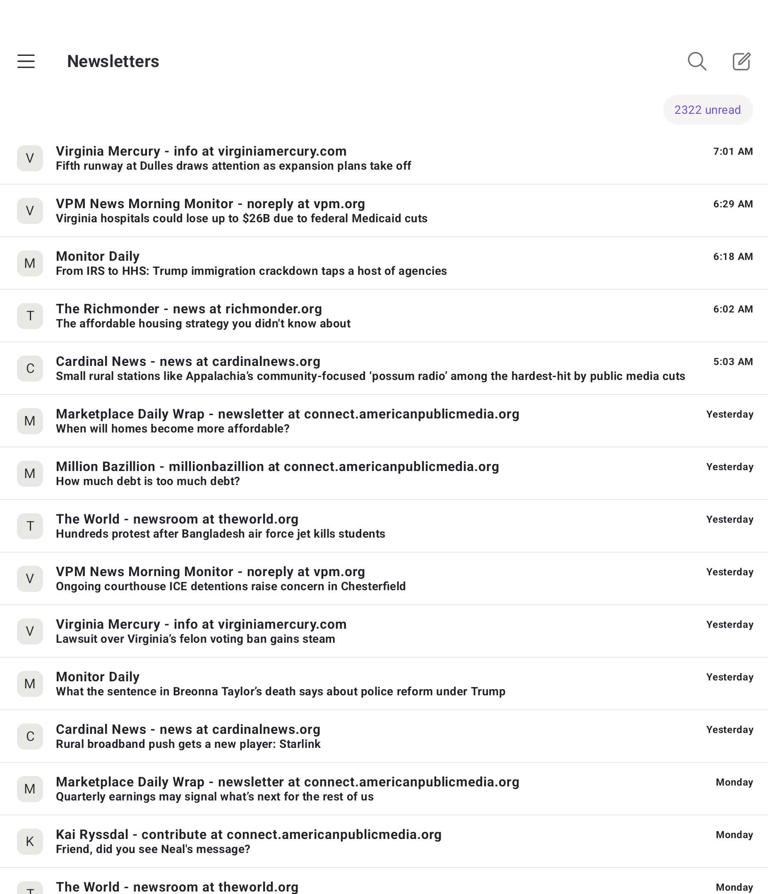Open the hamburger navigation menu
This screenshot has height=894, width=768.
tap(25, 61)
